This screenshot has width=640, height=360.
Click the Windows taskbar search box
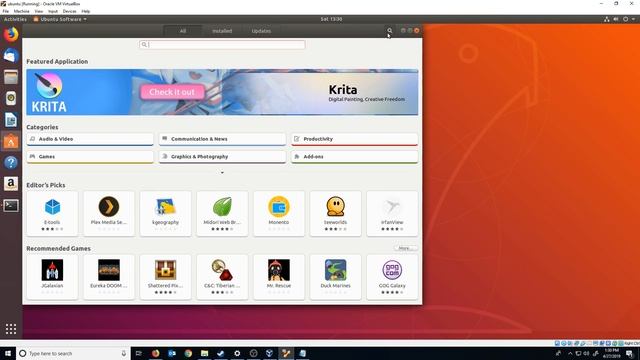pyautogui.click(x=73, y=353)
